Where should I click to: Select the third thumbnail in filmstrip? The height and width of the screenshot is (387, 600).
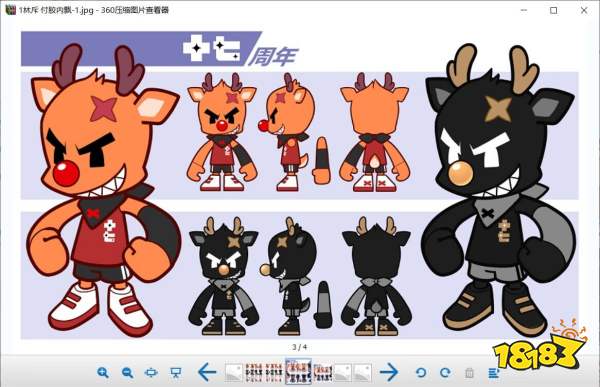274,372
